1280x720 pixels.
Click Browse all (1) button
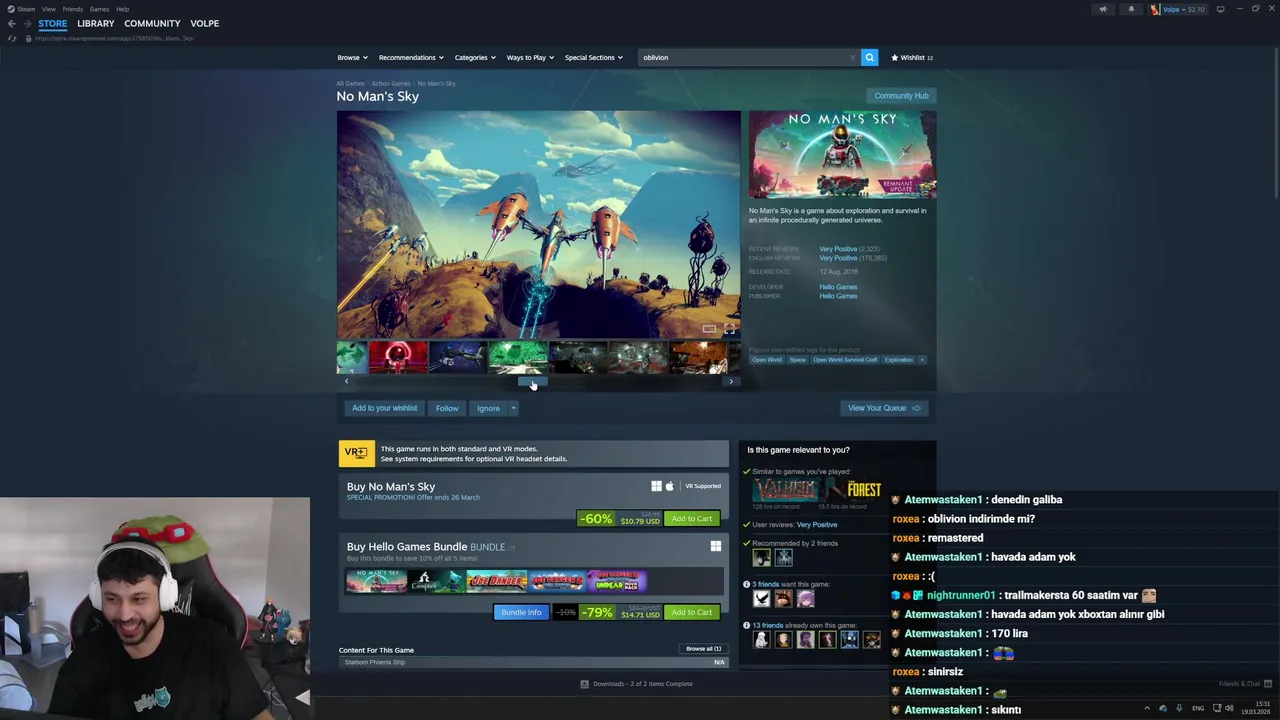coord(703,649)
